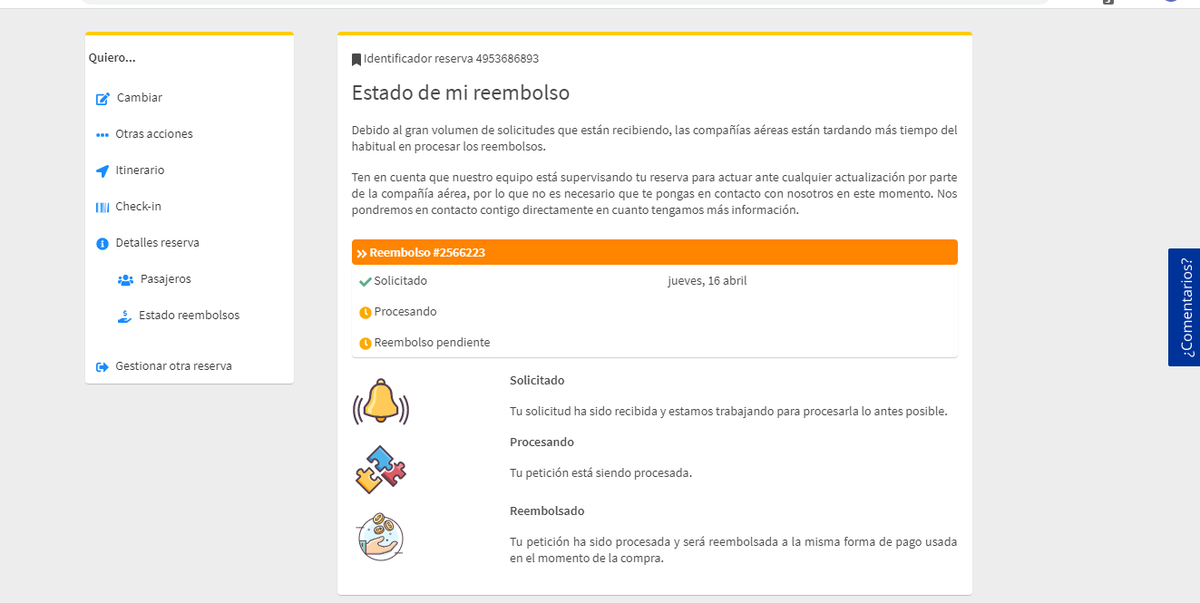Click text starting Tu solicitud ha sido recibida
Viewport: 1200px width, 603px height.
pos(728,411)
